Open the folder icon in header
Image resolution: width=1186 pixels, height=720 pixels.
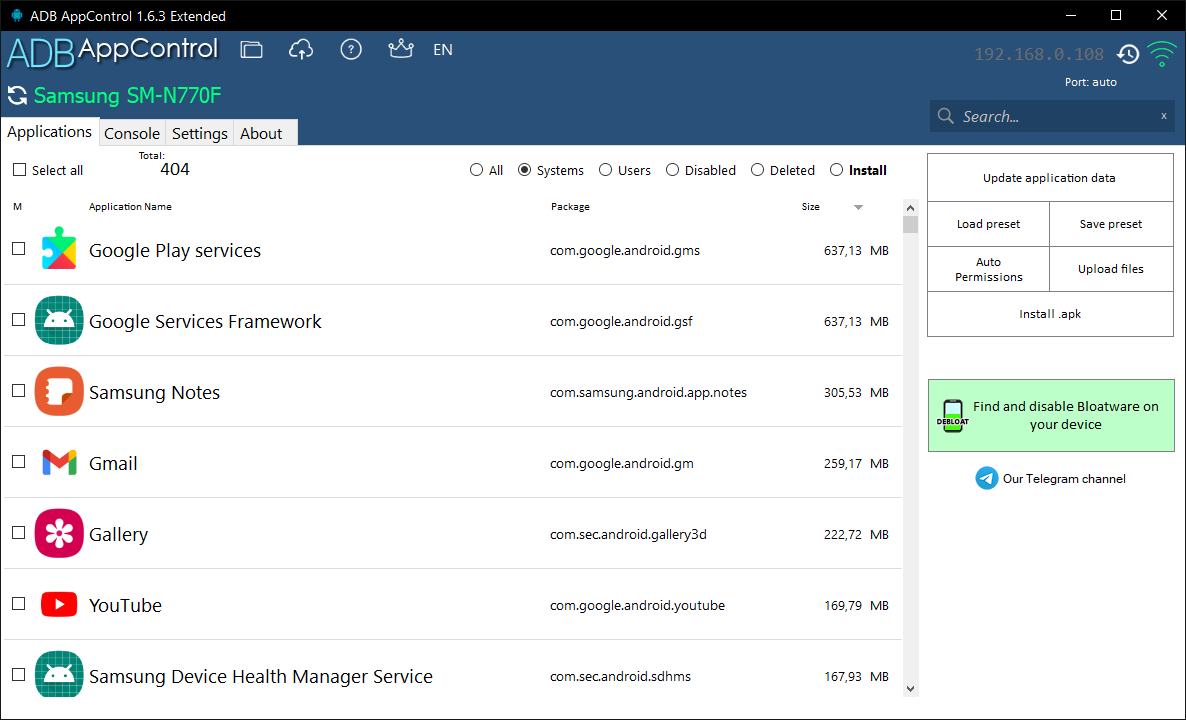(252, 50)
